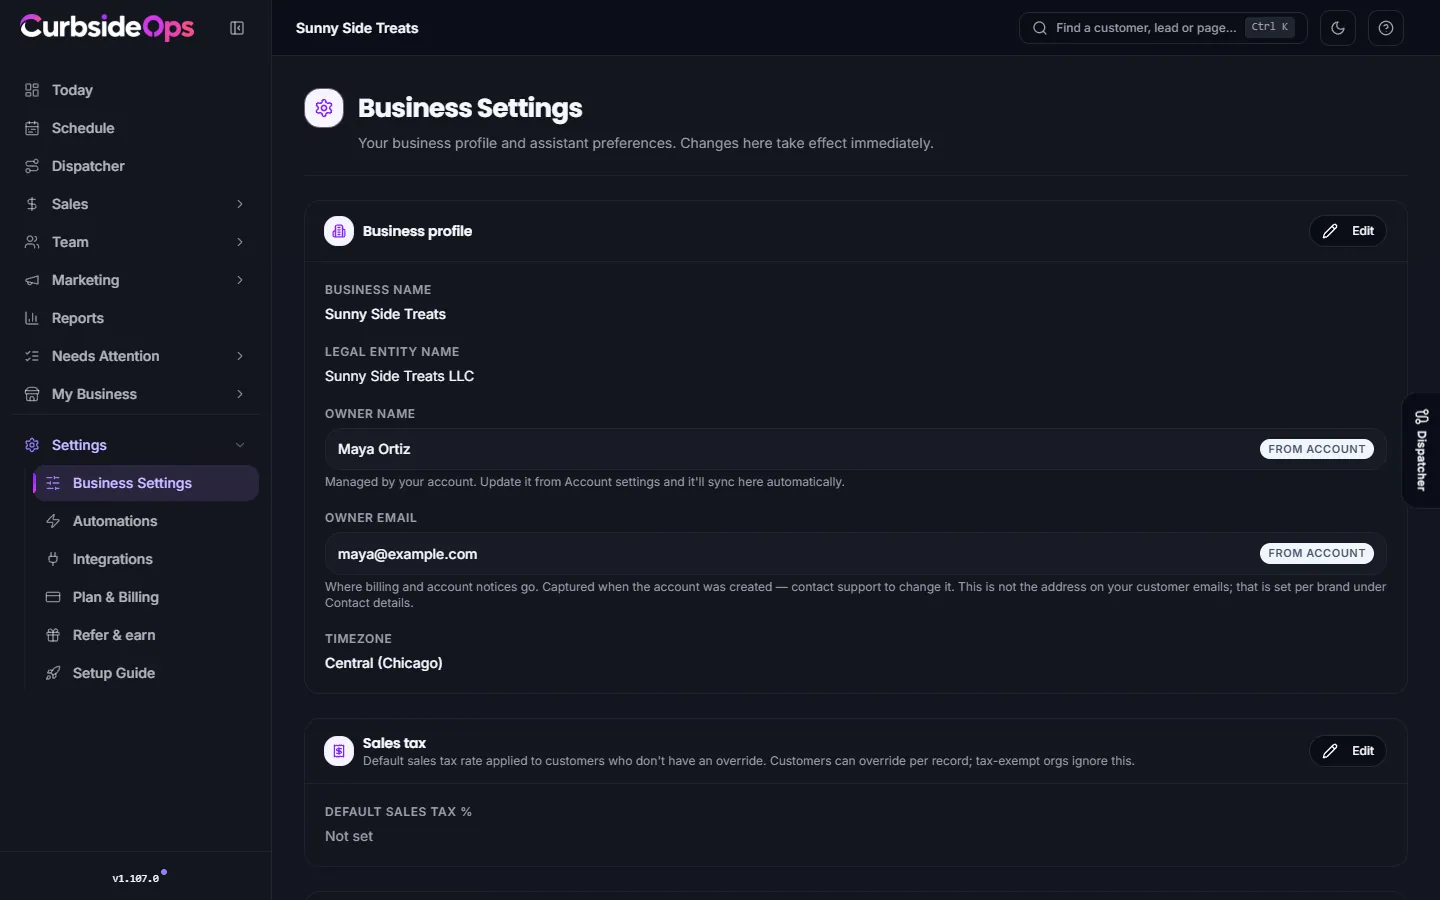Edit the Sales tax section

pyautogui.click(x=1348, y=751)
